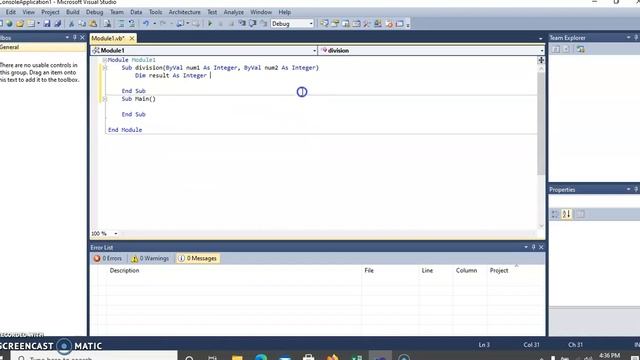640x360 pixels.
Task: Open the Debug menu
Action: [x=94, y=12]
